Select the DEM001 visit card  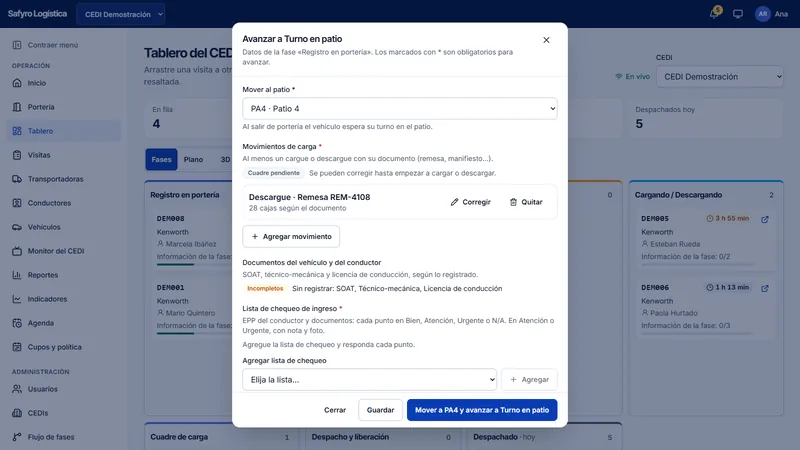click(194, 308)
